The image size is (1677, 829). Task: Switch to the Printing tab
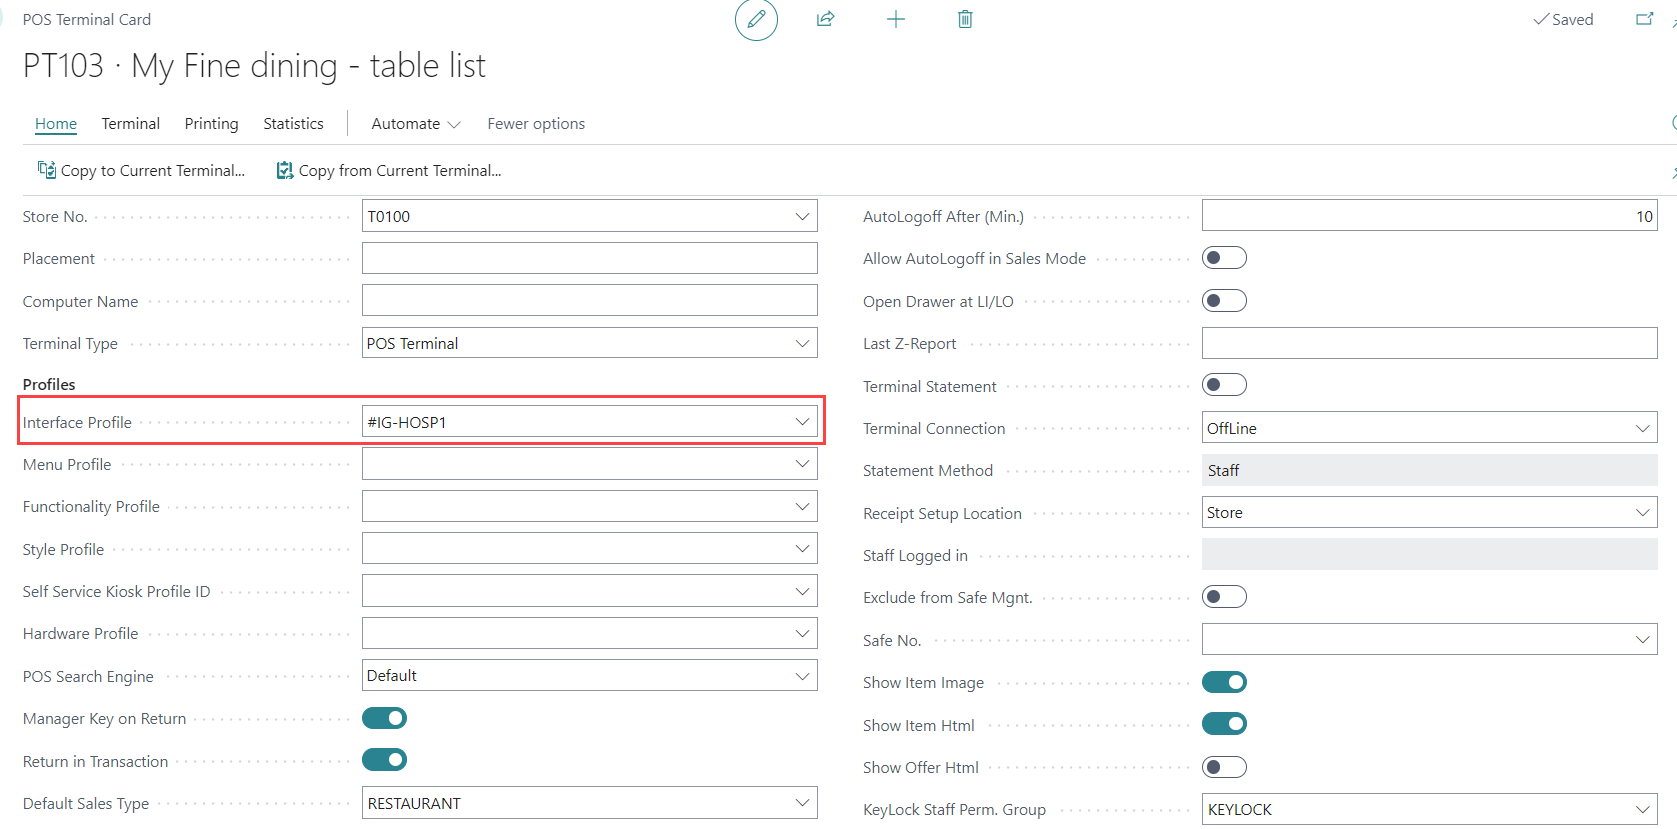click(x=211, y=124)
